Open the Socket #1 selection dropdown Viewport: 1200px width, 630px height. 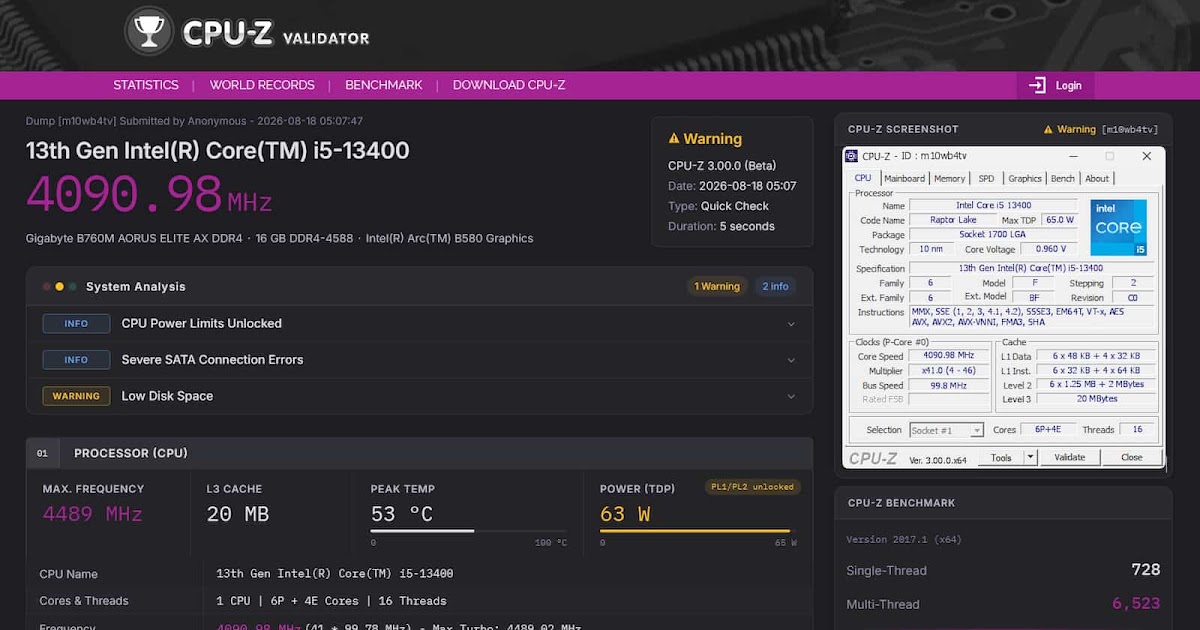click(x=946, y=430)
